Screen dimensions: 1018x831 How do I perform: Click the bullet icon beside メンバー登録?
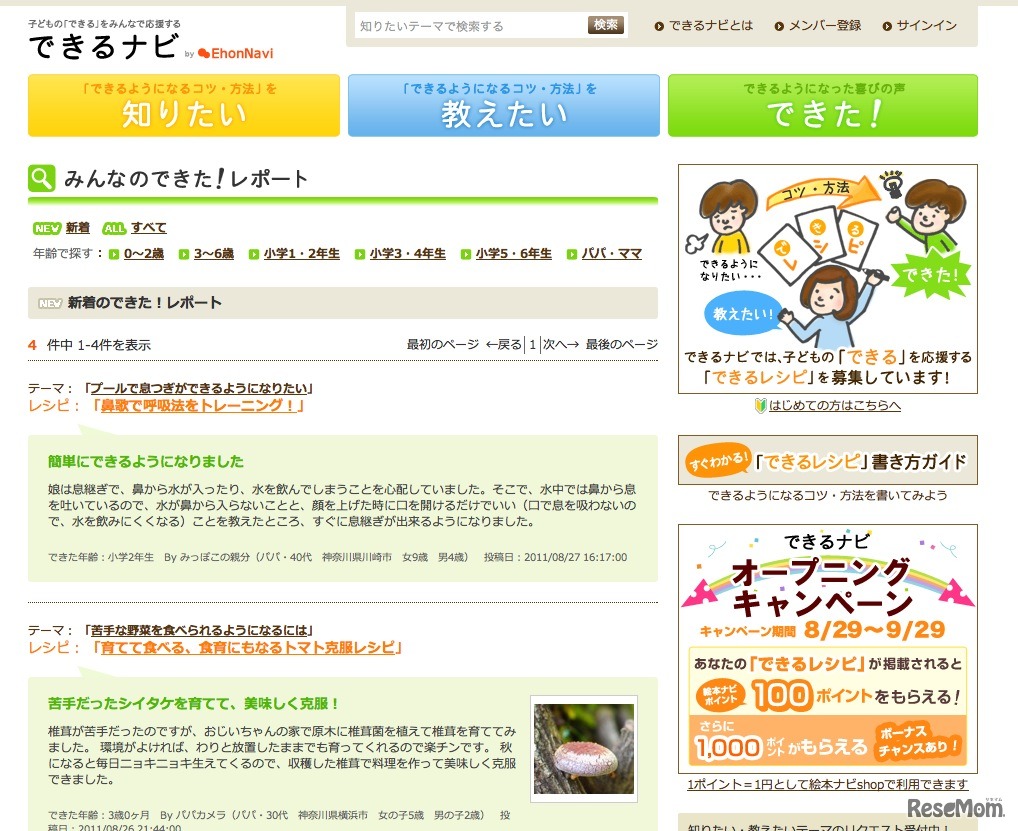pos(779,27)
